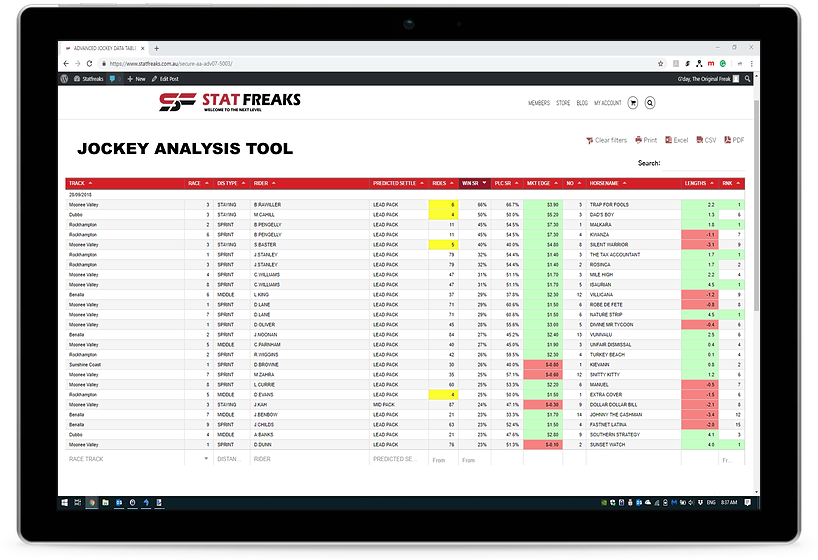Open the WordPress logo admin menu
Screen dimensions: 818x560
point(64,79)
